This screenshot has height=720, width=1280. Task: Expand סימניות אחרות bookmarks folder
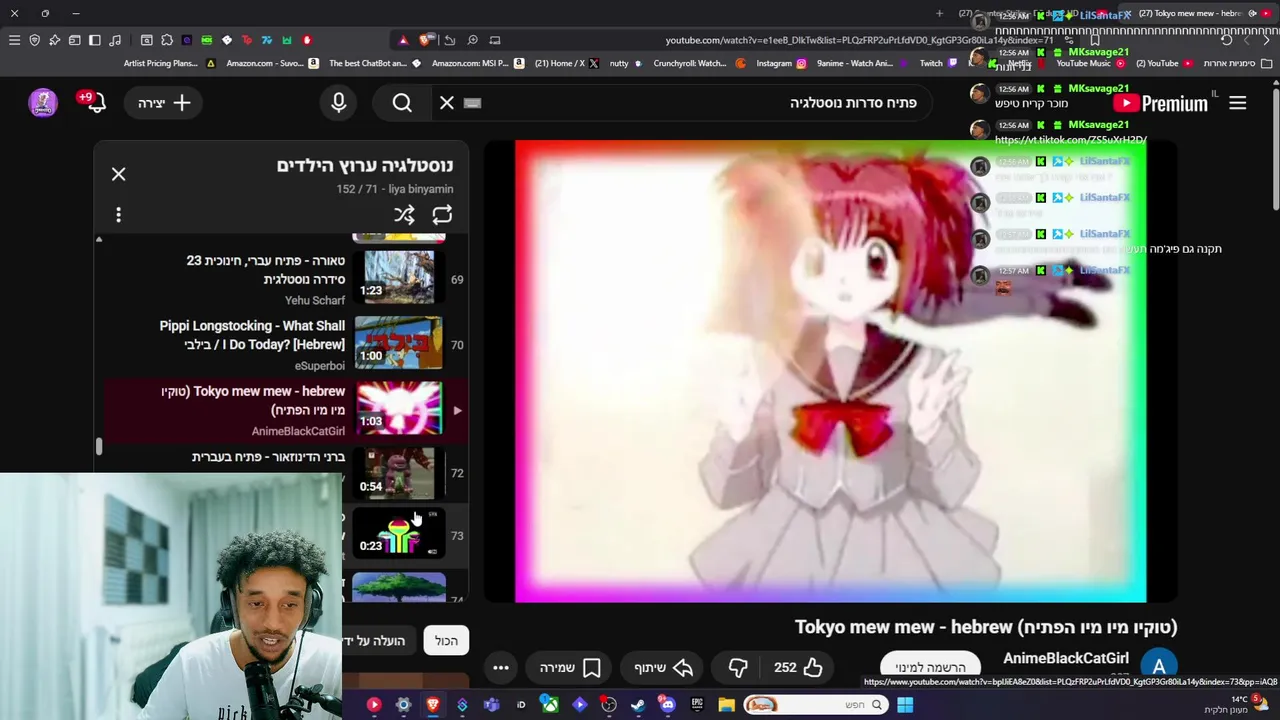(1236, 63)
